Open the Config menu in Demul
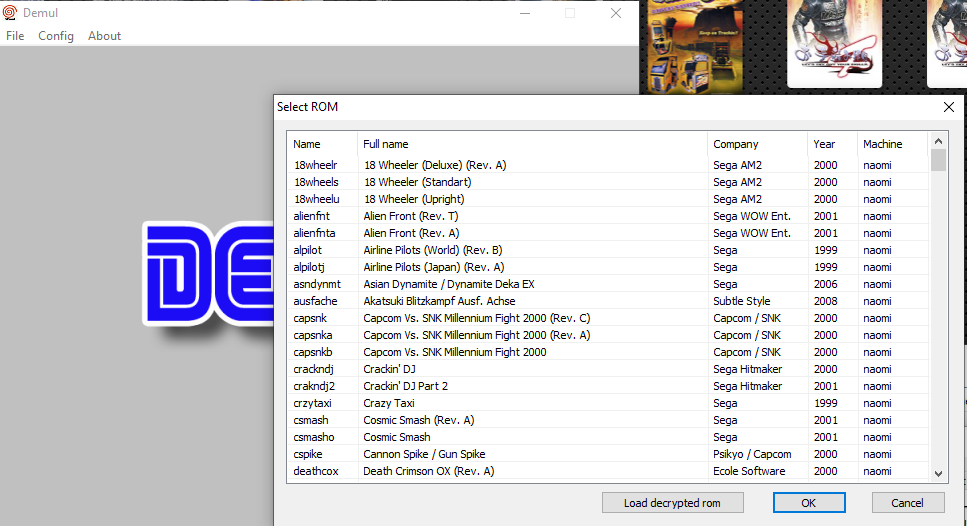This screenshot has height=526, width=967. tap(56, 36)
